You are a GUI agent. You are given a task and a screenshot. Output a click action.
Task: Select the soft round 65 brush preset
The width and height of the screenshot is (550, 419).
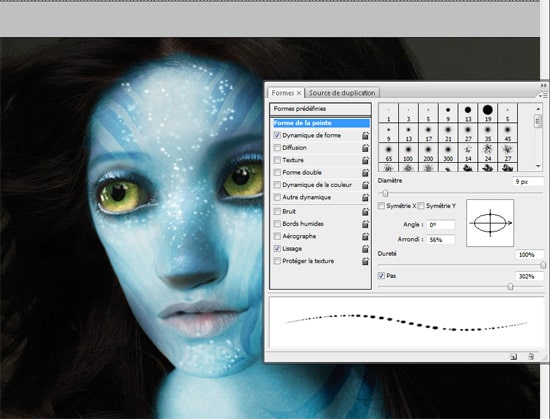(388, 153)
